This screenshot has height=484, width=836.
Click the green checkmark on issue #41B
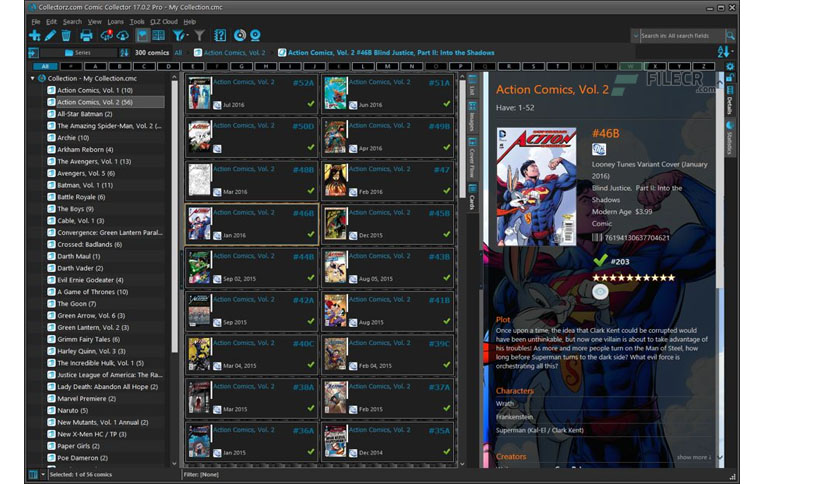[447, 321]
